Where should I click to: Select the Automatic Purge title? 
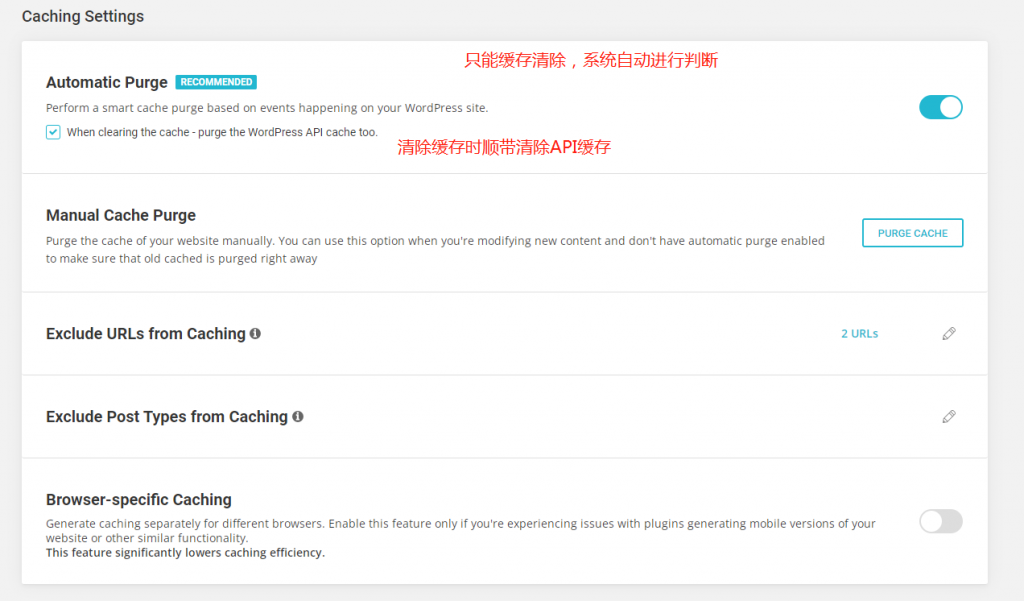[107, 83]
